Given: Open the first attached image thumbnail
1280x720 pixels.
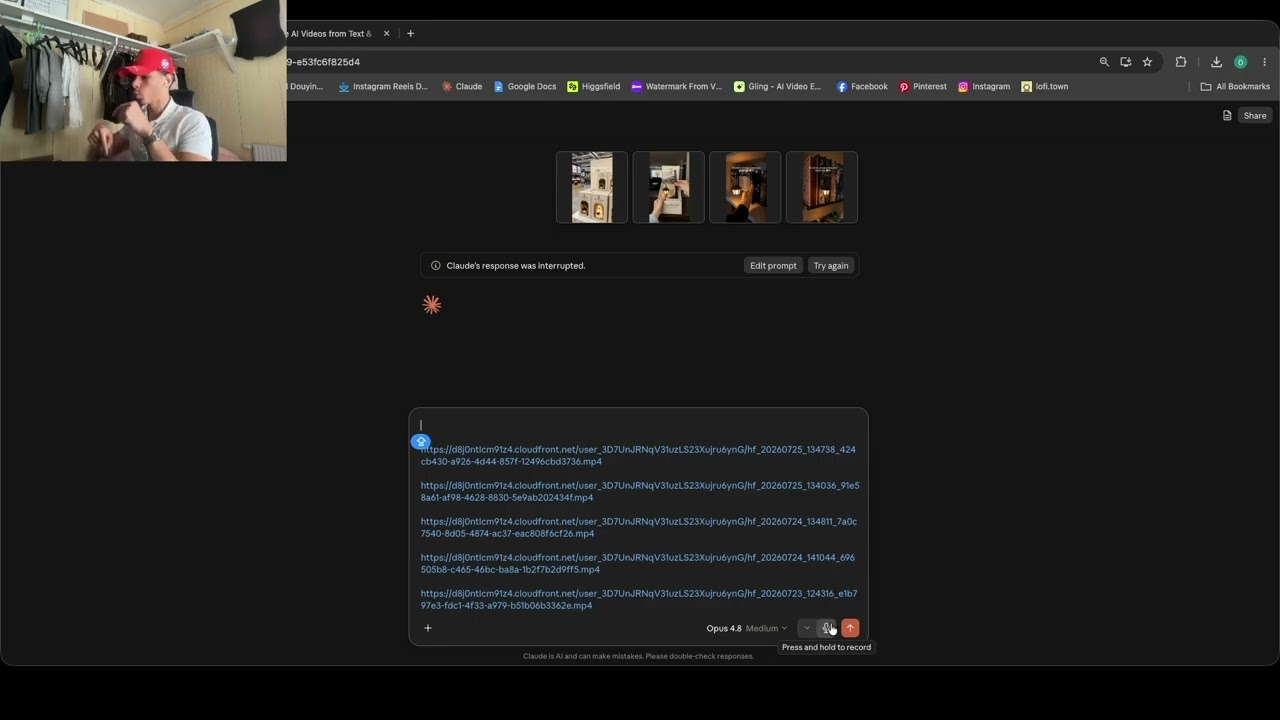Looking at the screenshot, I should point(592,187).
